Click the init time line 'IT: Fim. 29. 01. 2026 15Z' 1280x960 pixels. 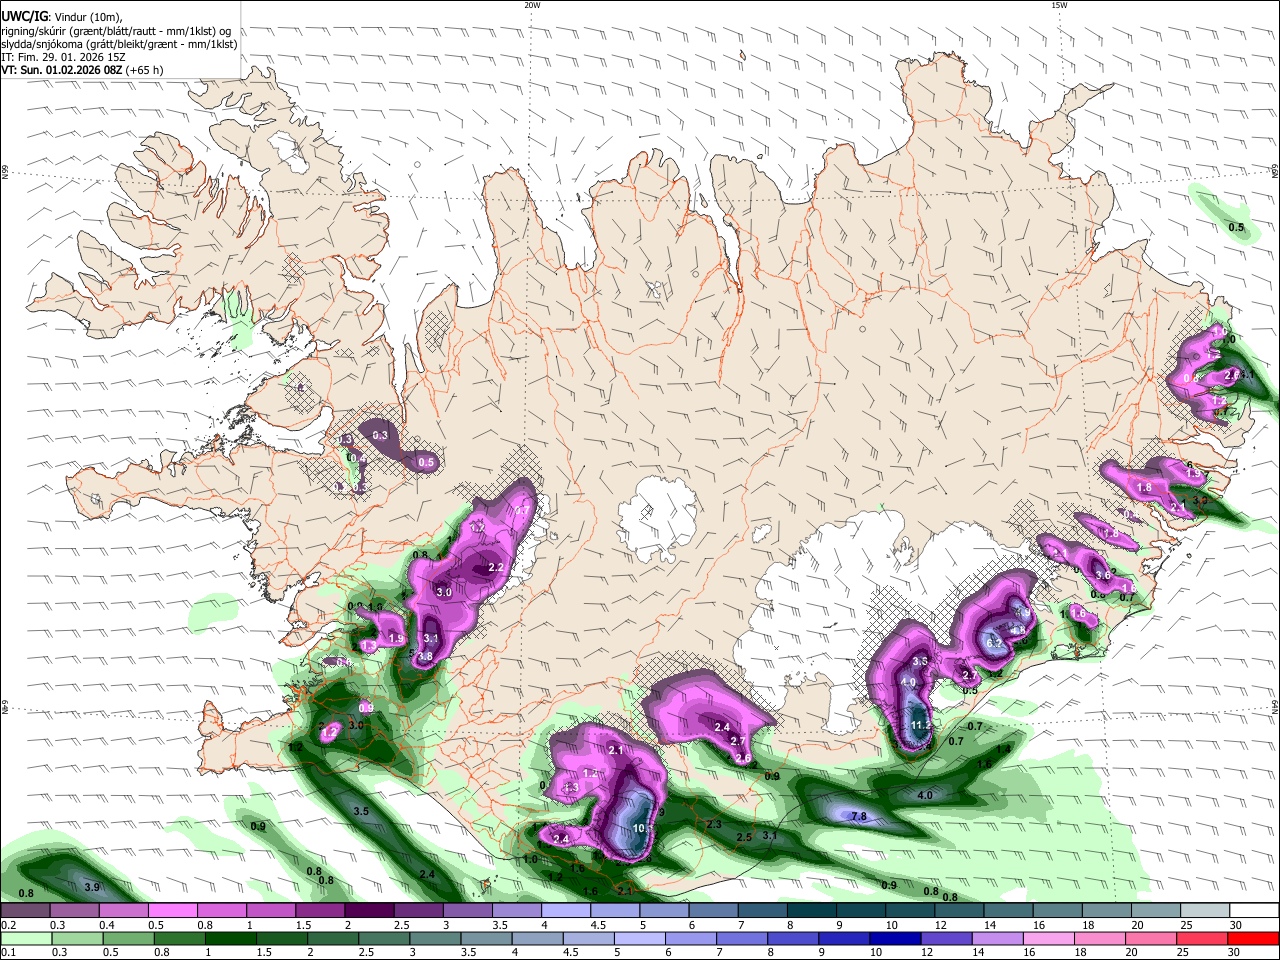63,57
